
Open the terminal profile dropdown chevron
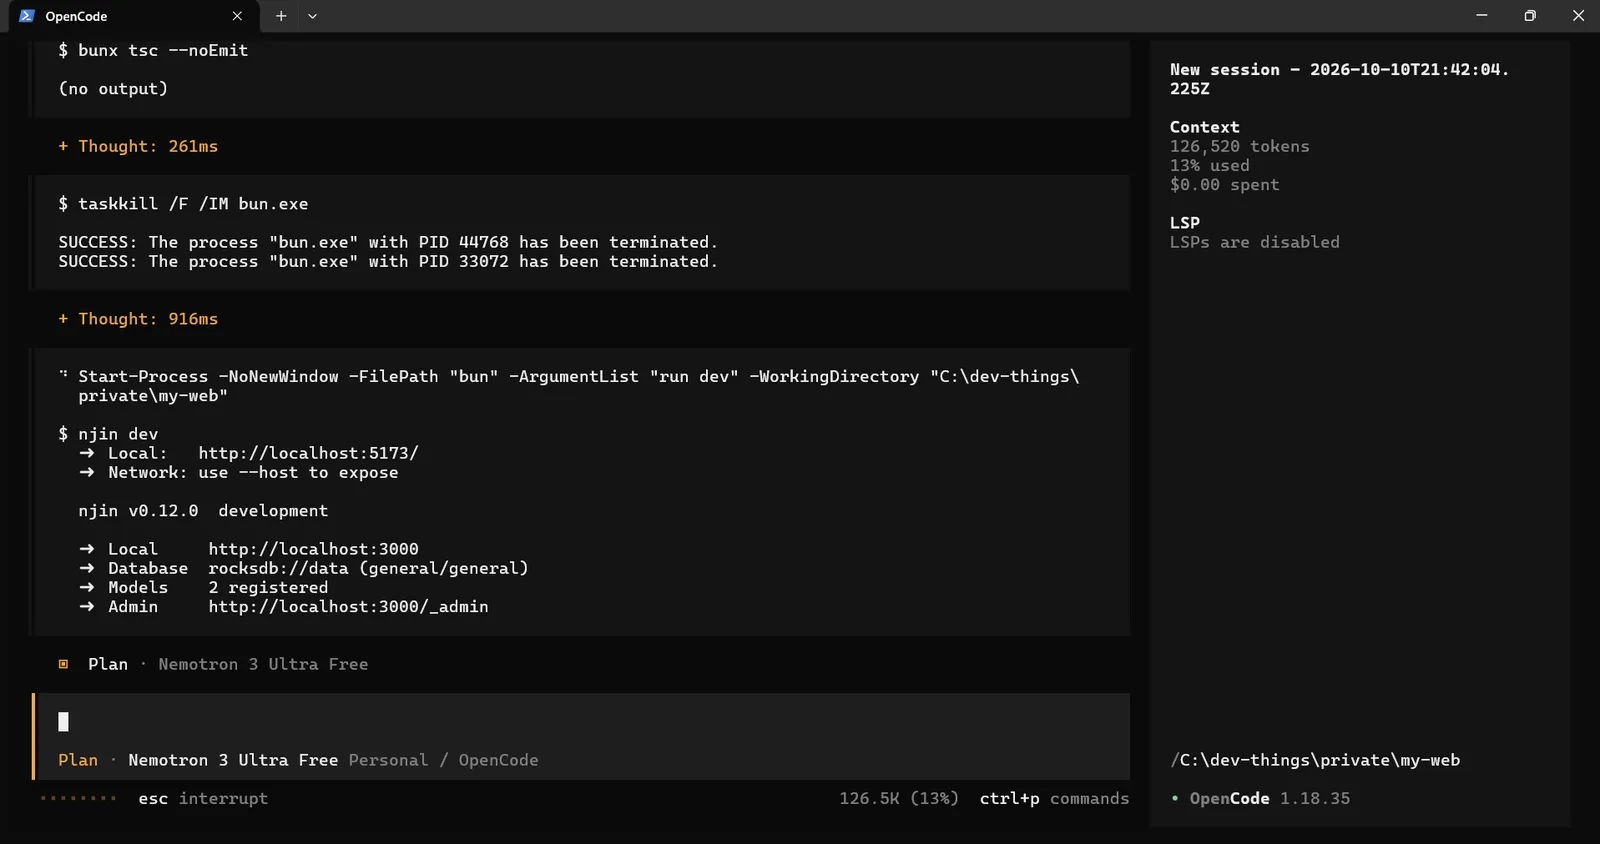(x=312, y=16)
